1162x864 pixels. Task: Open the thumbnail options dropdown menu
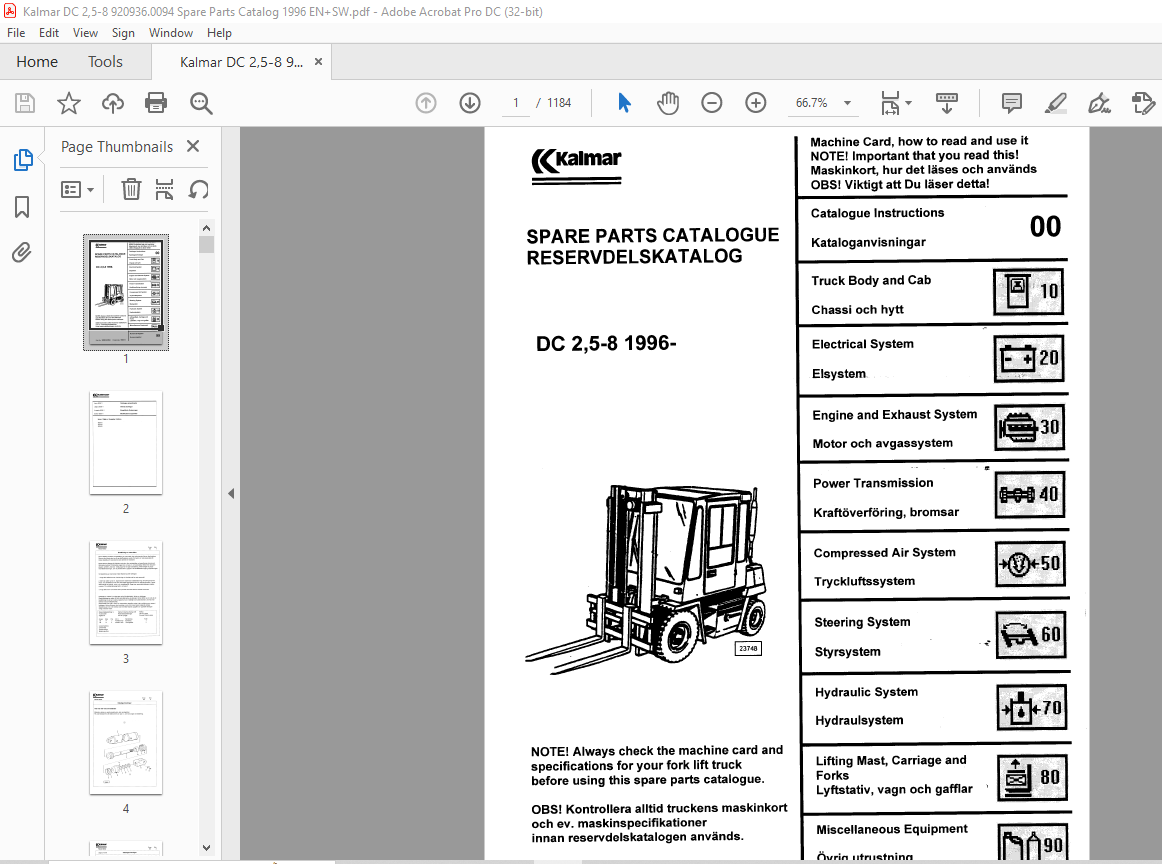click(78, 190)
